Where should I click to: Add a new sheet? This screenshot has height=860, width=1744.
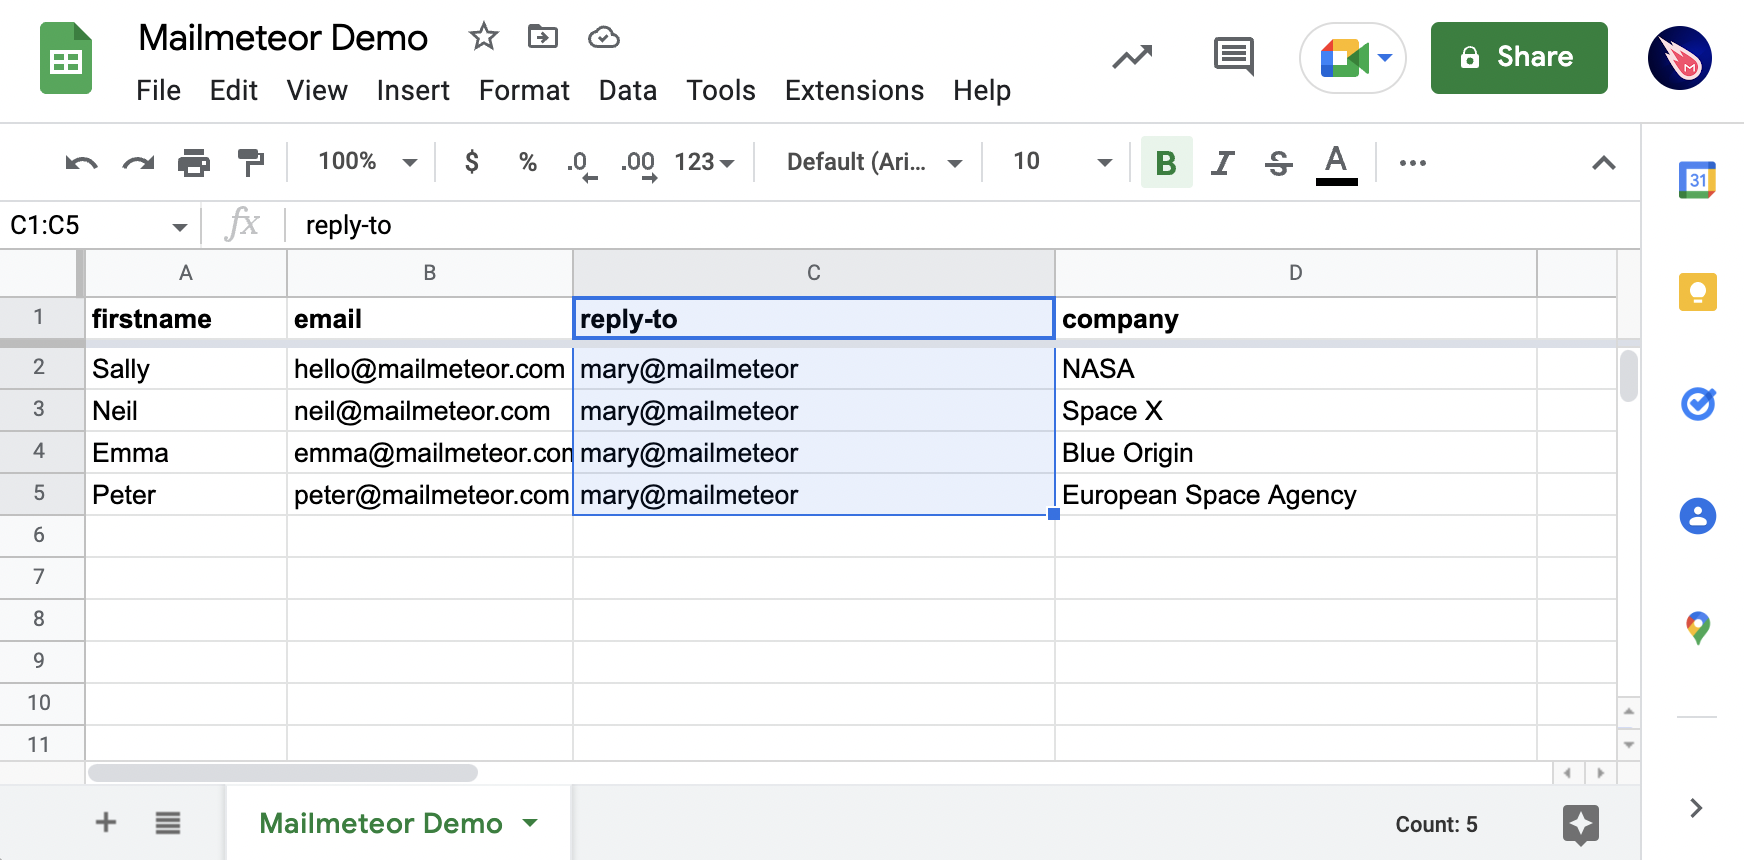[x=106, y=822]
